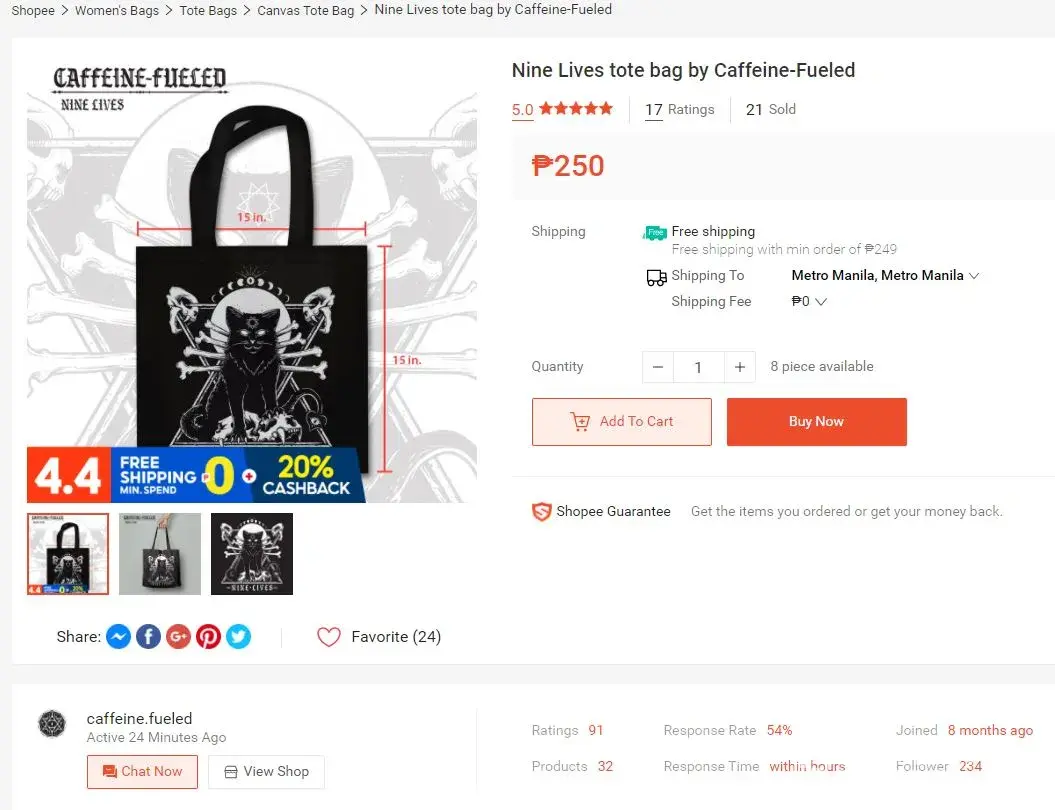Open Chat Now with the seller
This screenshot has width=1055, height=810.
(x=142, y=772)
